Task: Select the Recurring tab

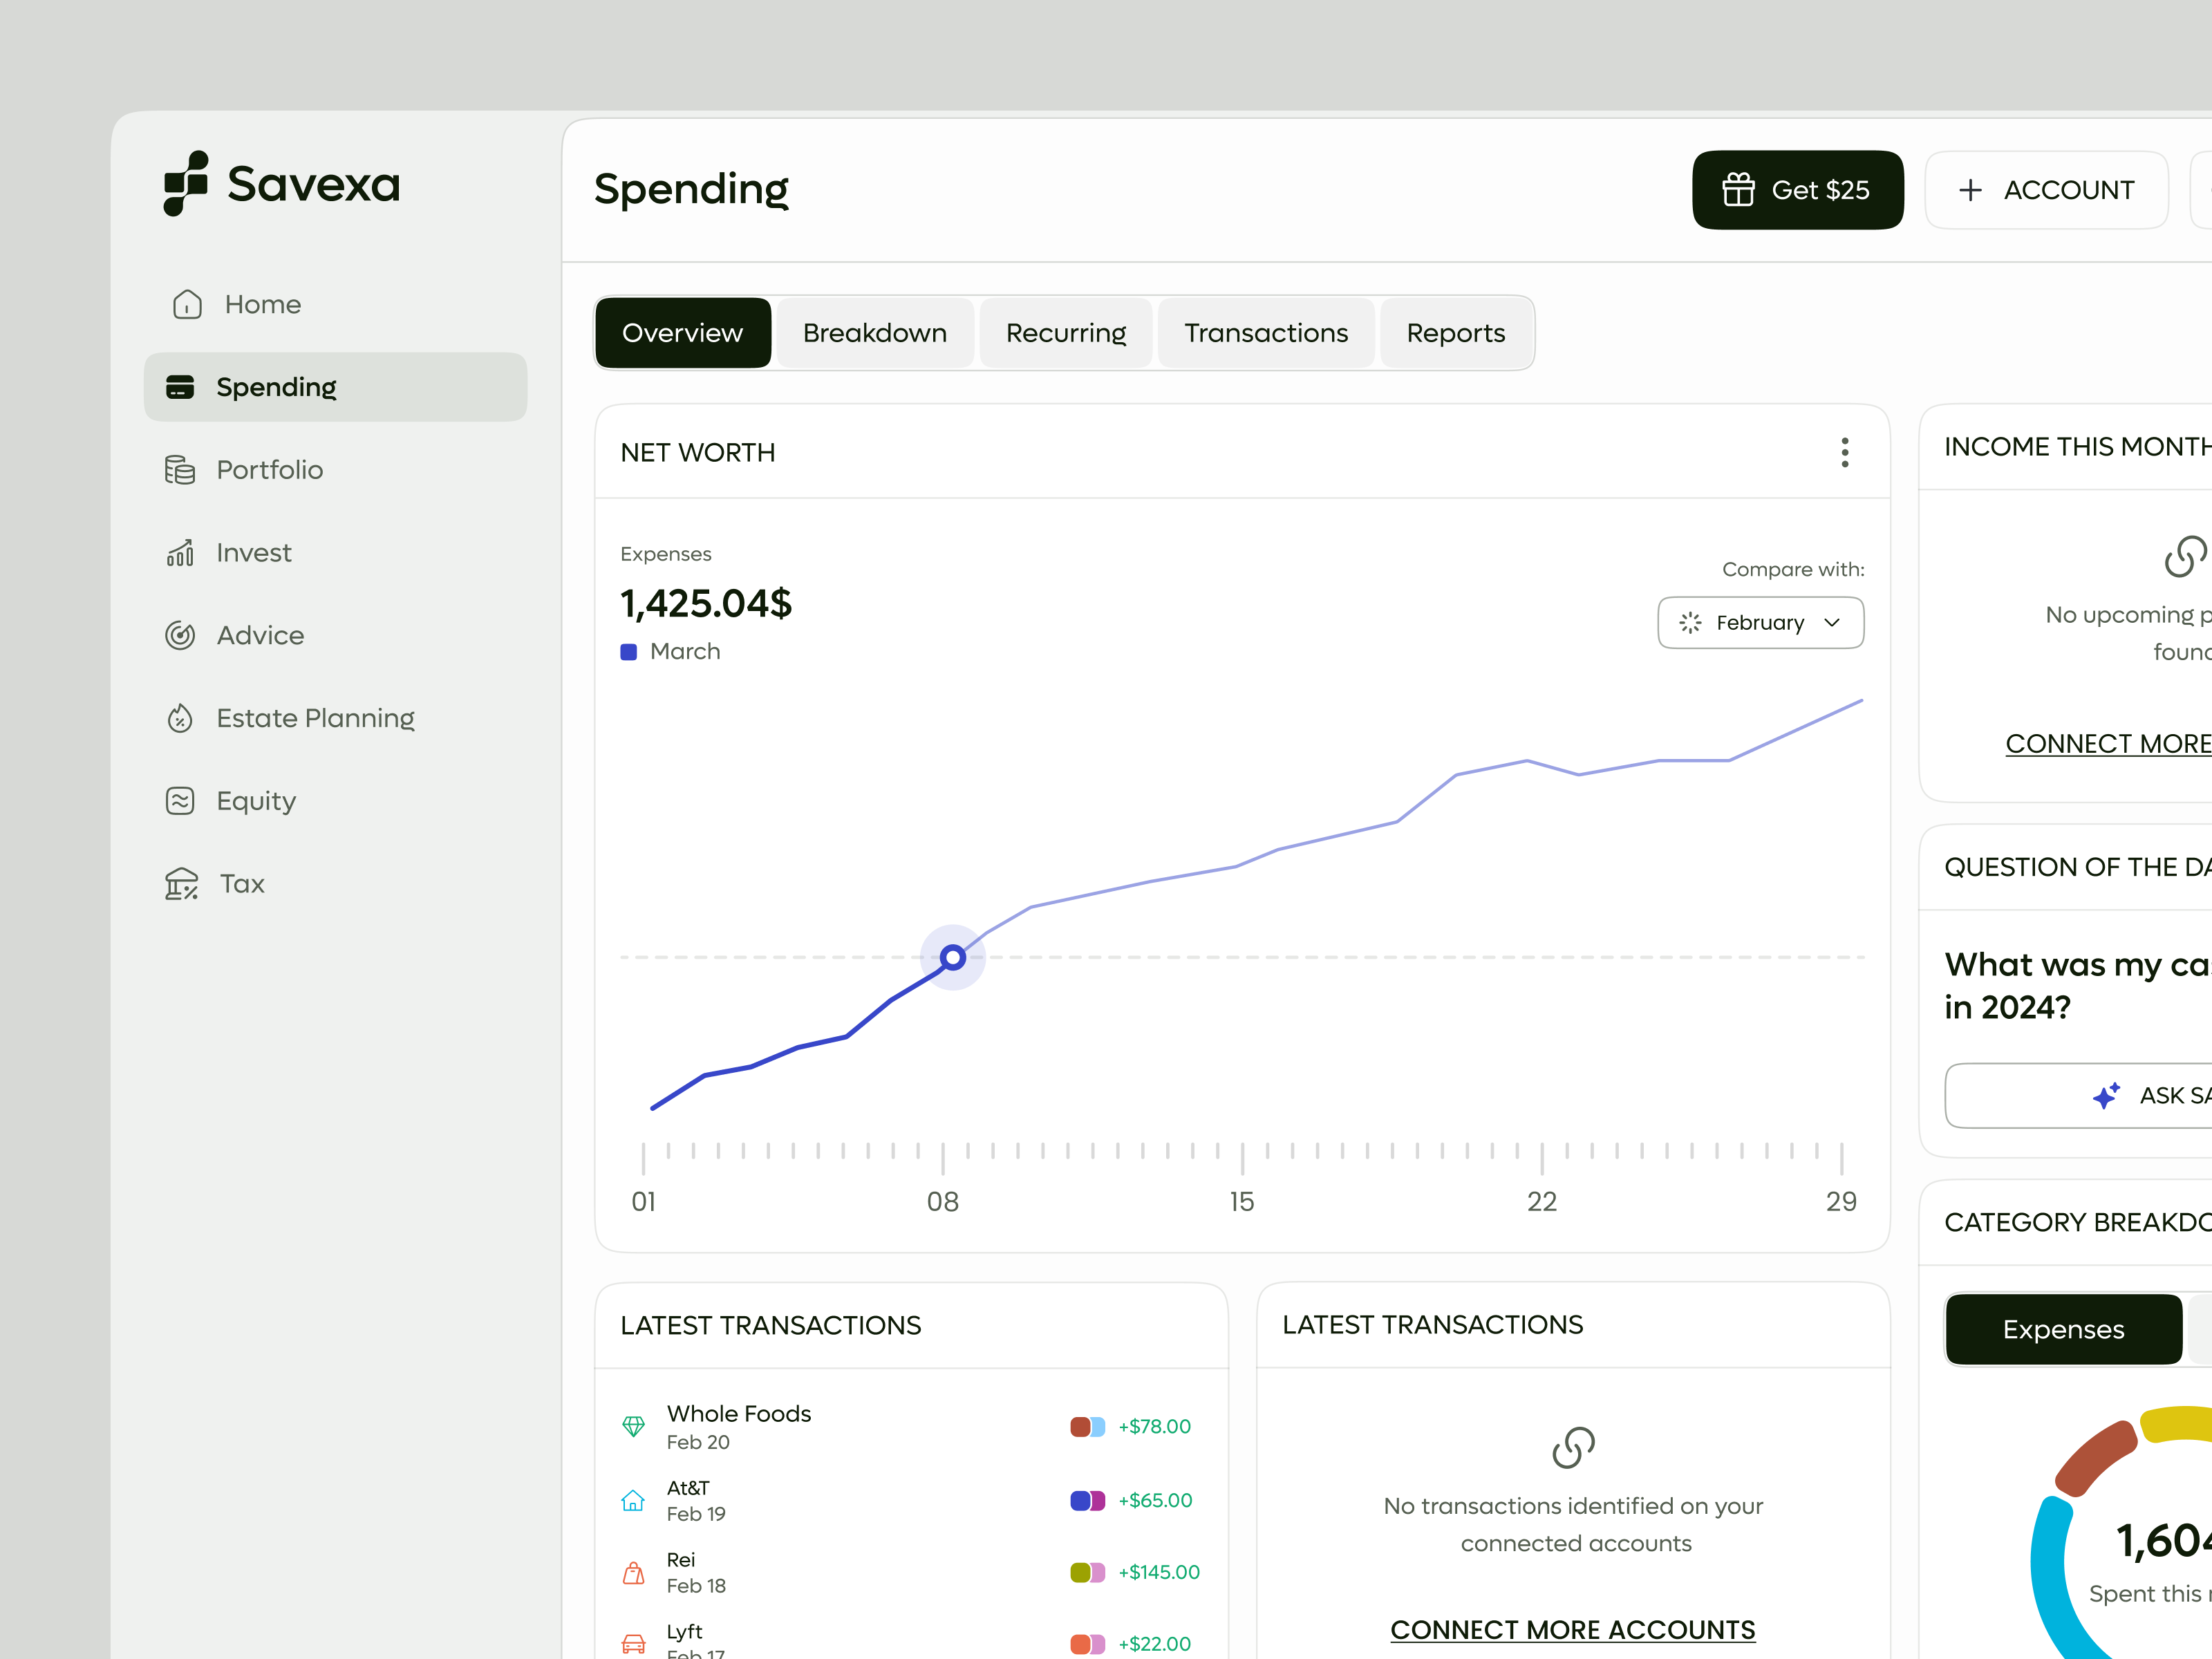Action: point(1065,332)
